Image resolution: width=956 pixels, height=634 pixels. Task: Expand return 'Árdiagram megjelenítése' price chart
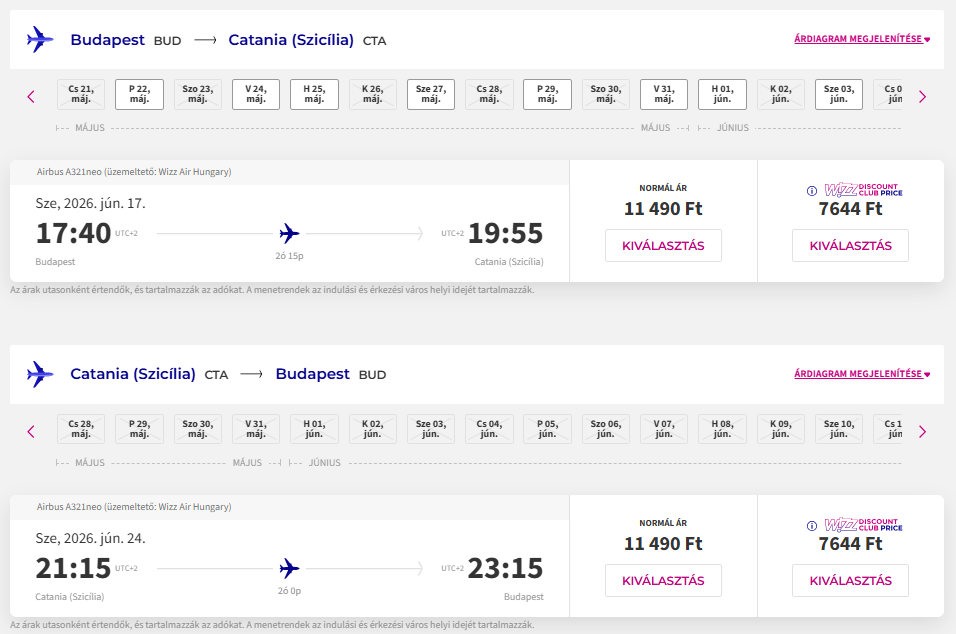click(x=862, y=375)
